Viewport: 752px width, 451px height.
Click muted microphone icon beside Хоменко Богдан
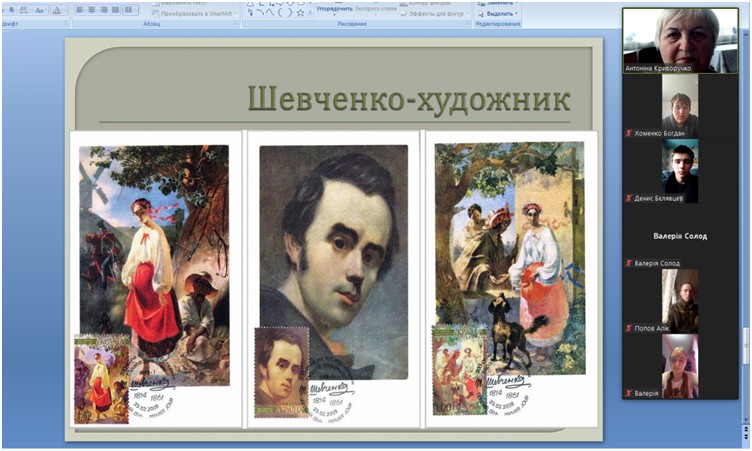pyautogui.click(x=629, y=133)
